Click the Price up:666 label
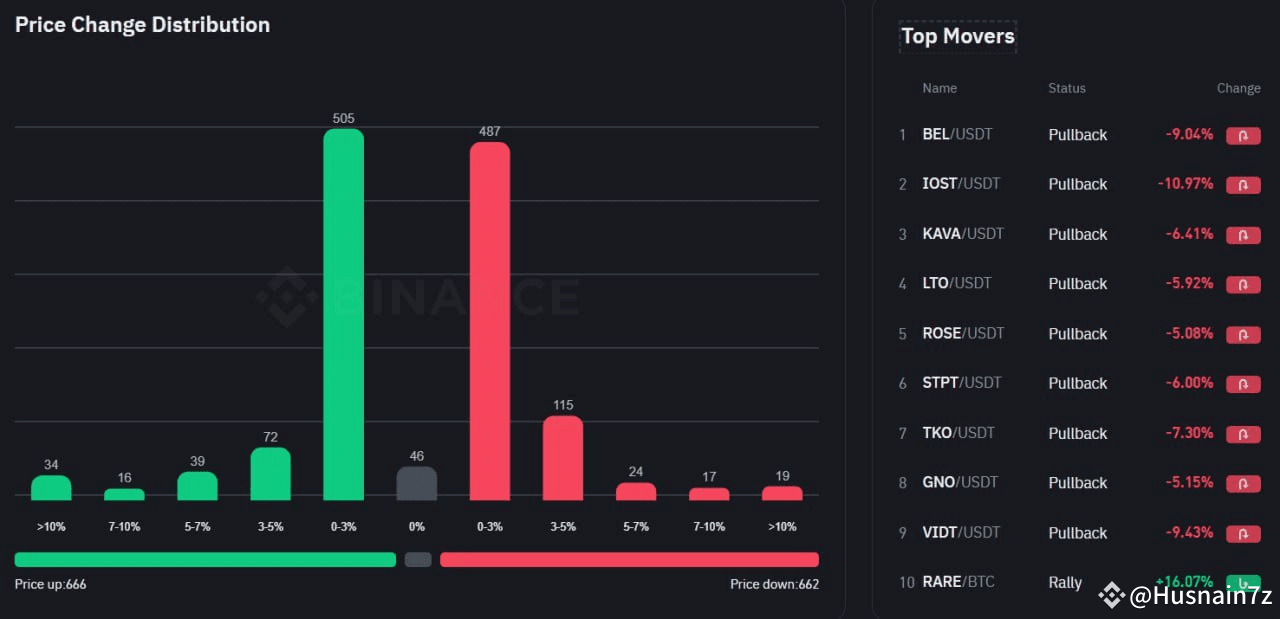The width and height of the screenshot is (1280, 619). [x=50, y=584]
